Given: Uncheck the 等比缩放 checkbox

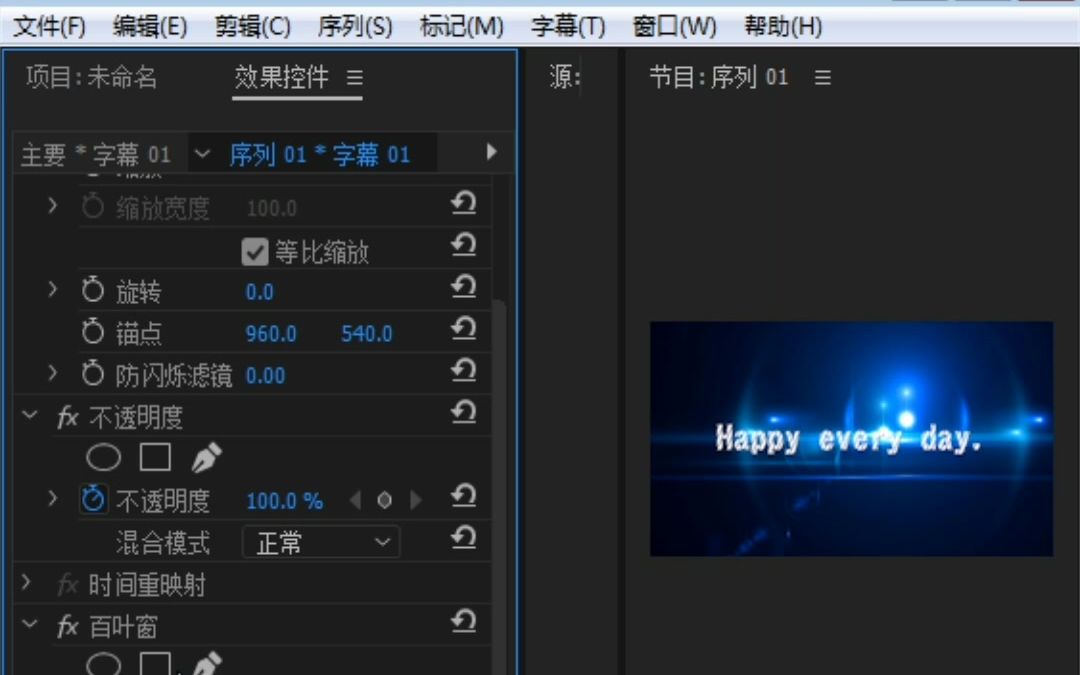Looking at the screenshot, I should [x=254, y=251].
